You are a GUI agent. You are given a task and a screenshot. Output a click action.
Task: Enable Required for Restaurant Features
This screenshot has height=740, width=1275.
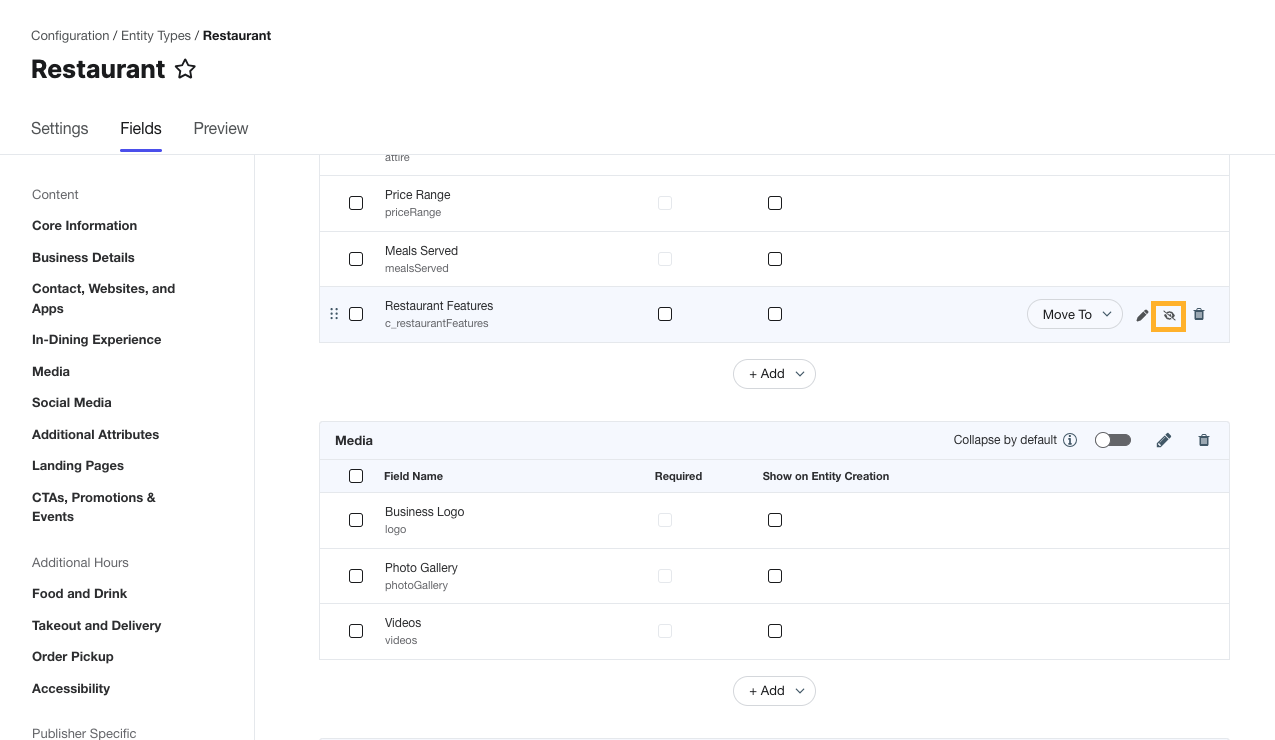tap(665, 314)
